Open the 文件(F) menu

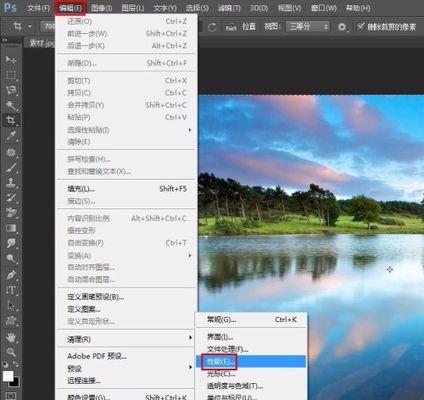(x=38, y=8)
